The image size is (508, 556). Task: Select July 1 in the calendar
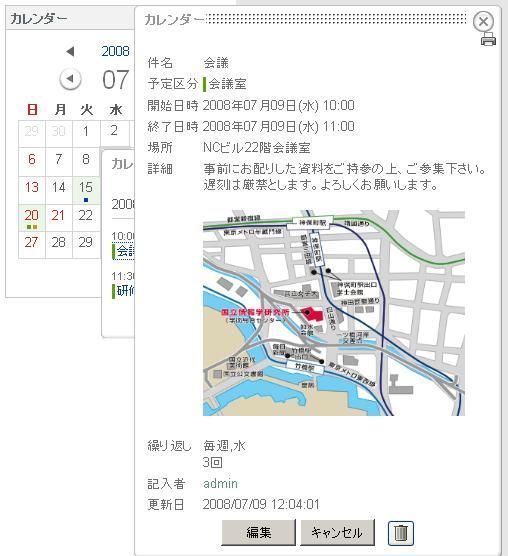[86, 134]
